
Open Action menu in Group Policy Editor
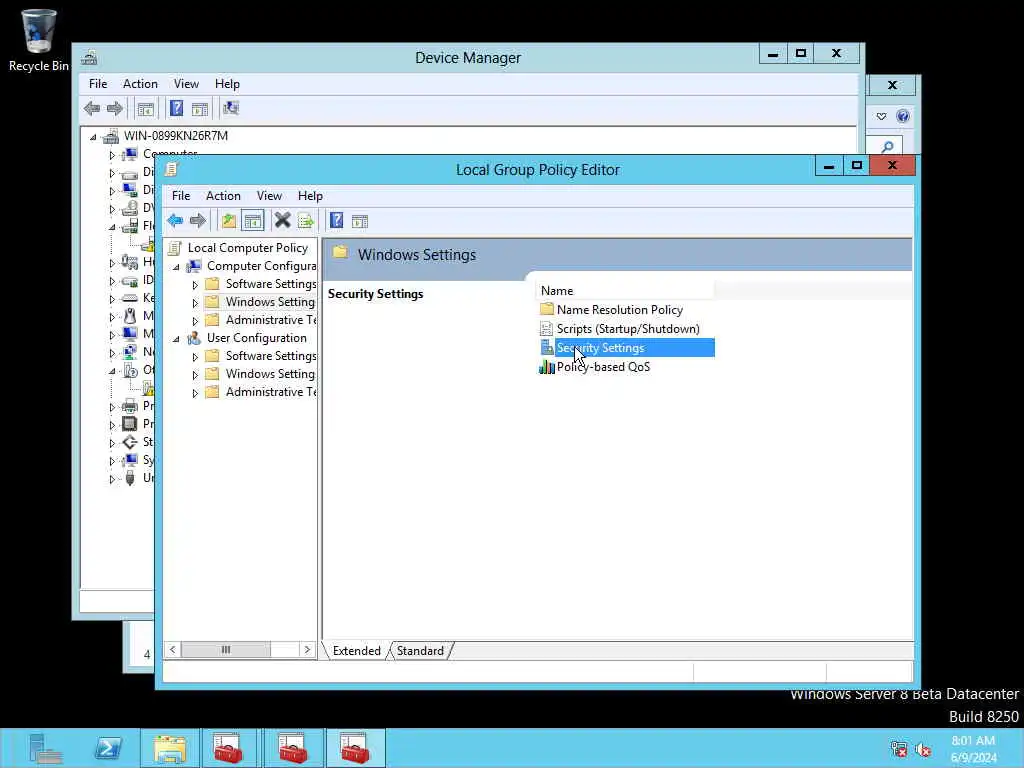coord(223,196)
